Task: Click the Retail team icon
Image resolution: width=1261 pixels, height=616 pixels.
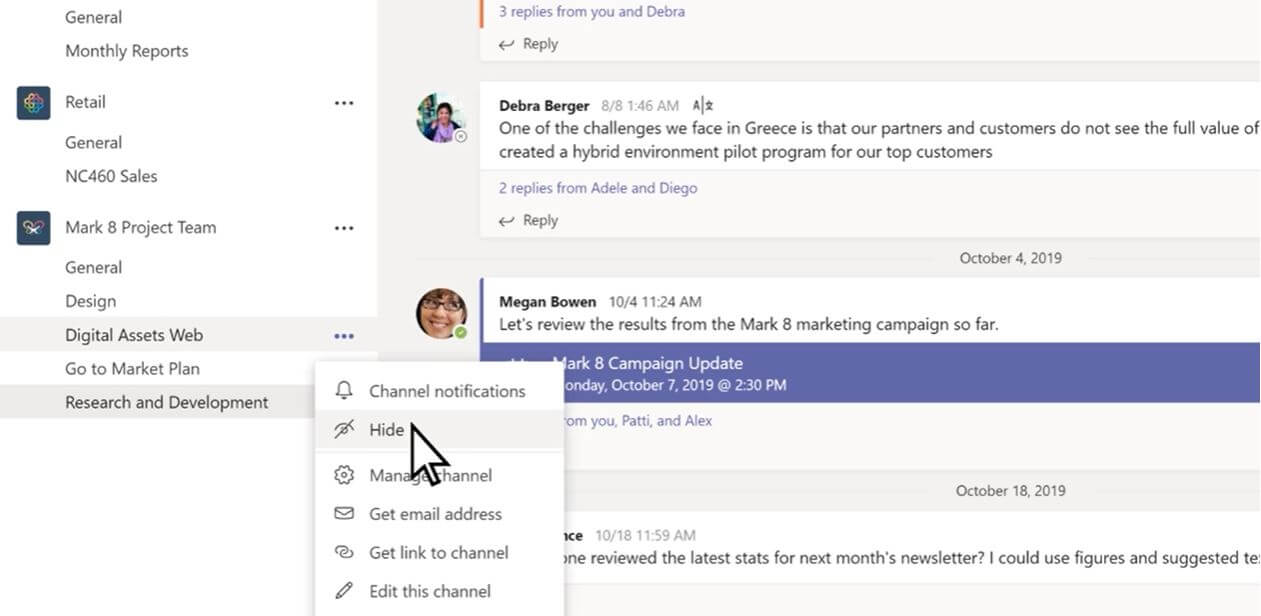Action: [x=33, y=103]
